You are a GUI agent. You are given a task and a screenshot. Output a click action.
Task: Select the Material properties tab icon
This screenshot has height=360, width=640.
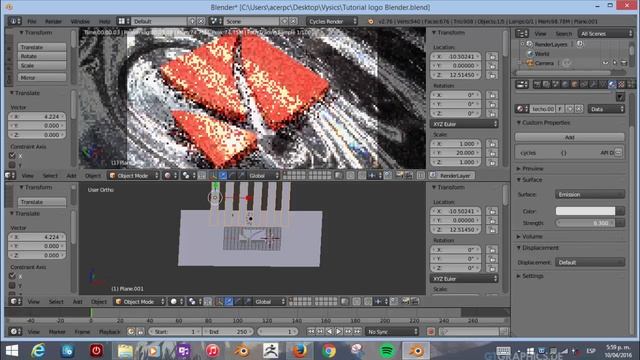612,84
